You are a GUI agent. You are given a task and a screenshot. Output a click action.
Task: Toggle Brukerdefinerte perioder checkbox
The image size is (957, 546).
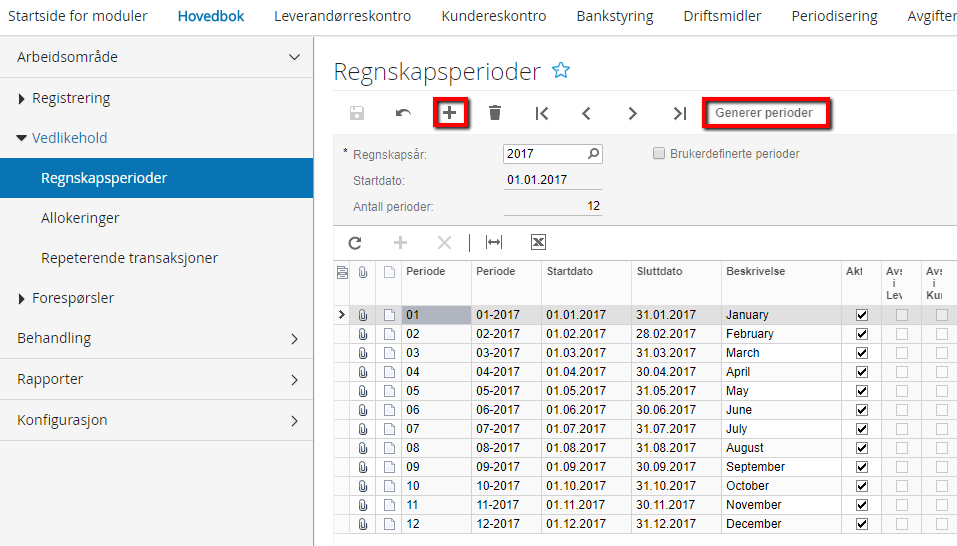coord(659,154)
